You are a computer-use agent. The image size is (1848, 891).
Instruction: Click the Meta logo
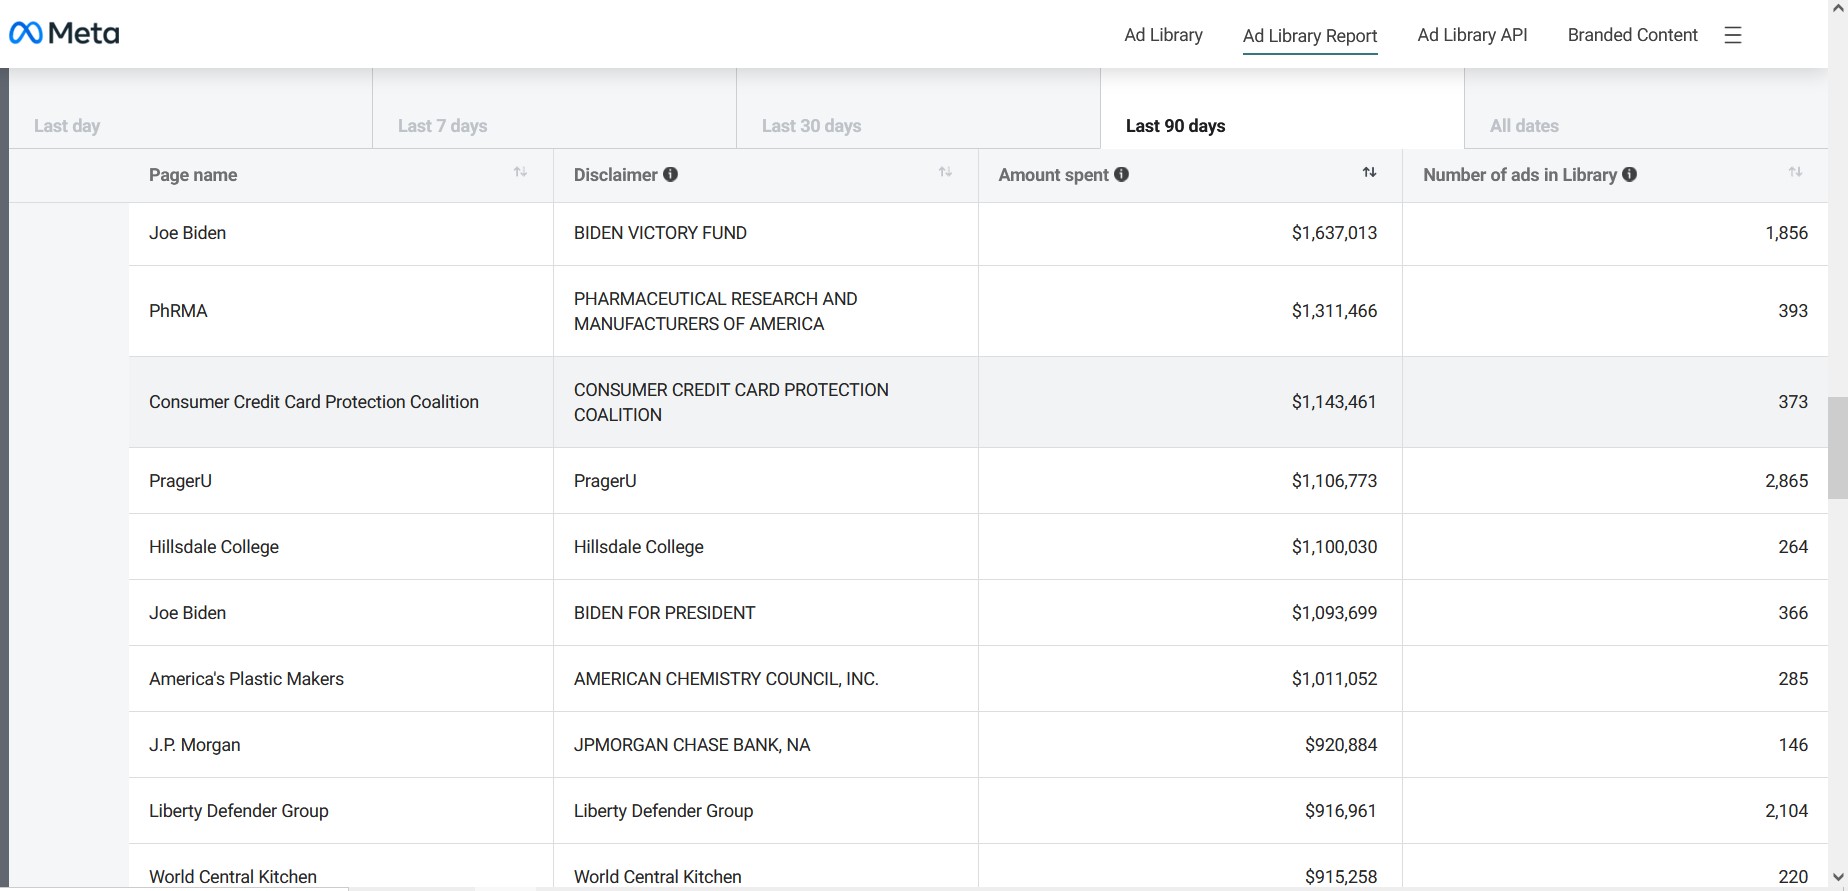pyautogui.click(x=64, y=34)
